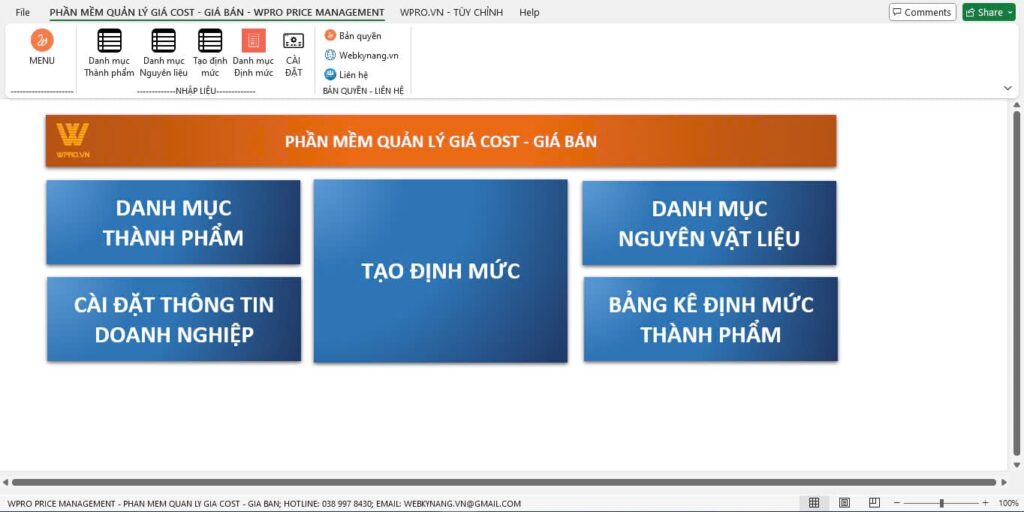Screen dimensions: 1024x512
Task: Open the Help tab
Action: point(529,12)
